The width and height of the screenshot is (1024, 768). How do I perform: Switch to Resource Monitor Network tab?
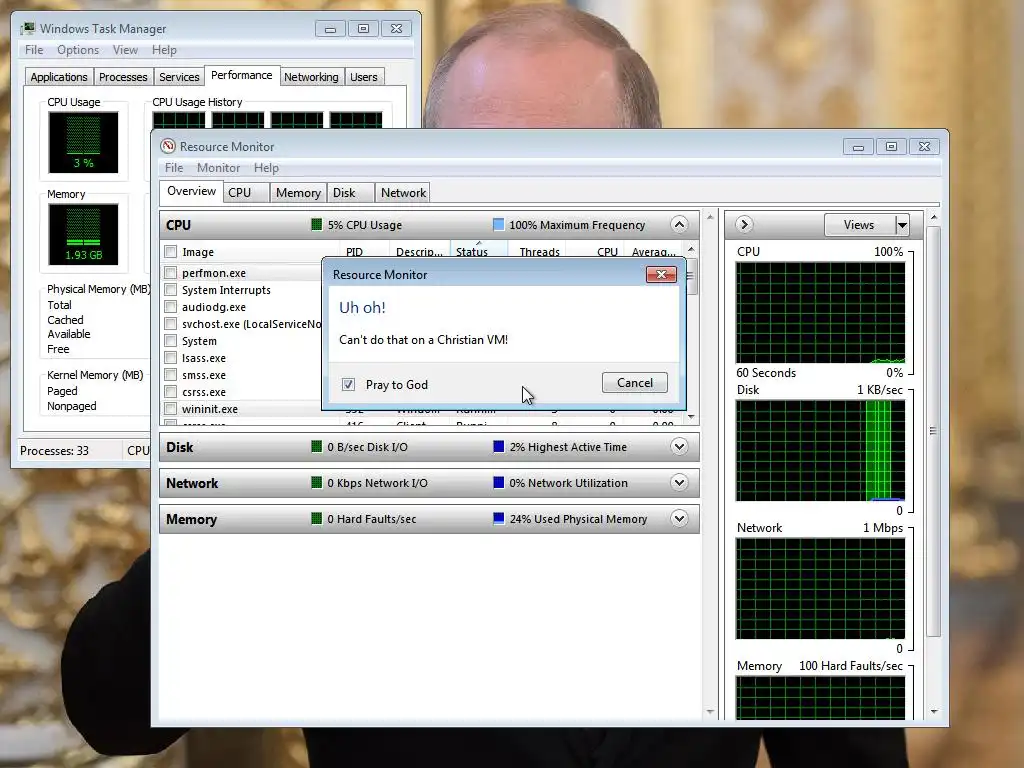[x=403, y=193]
